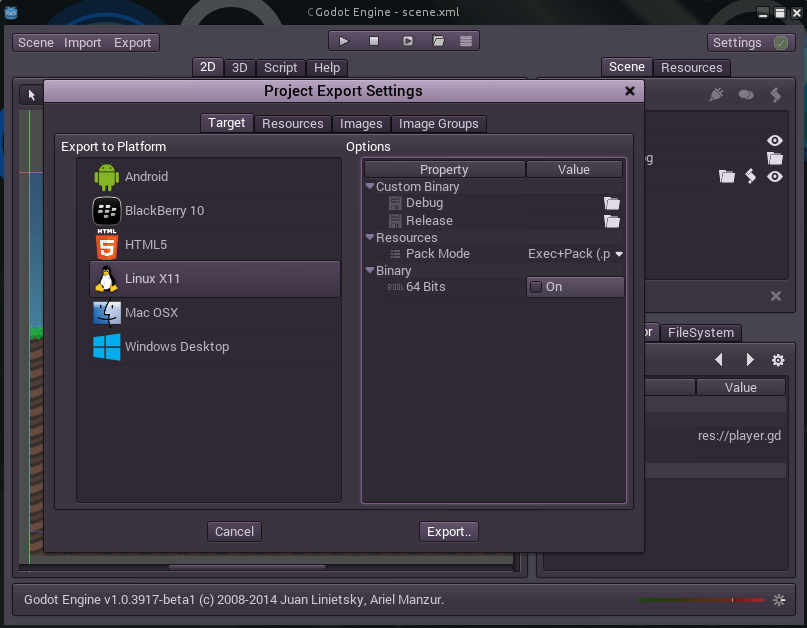The width and height of the screenshot is (807, 628).
Task: Select BlackBerry 10 platform
Action: tap(215, 211)
